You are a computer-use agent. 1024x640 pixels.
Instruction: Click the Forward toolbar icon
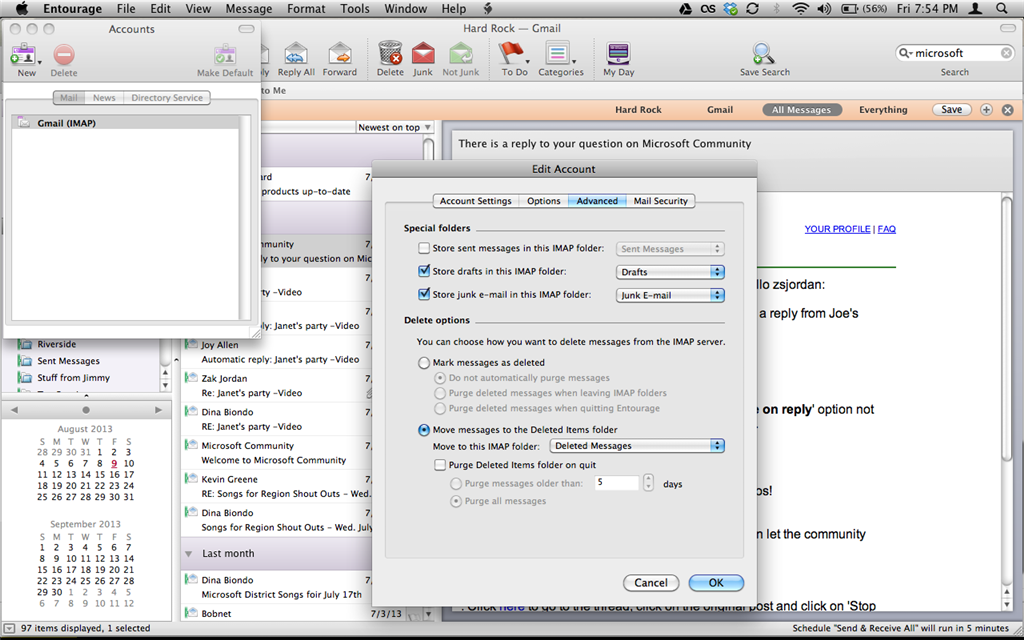click(340, 54)
